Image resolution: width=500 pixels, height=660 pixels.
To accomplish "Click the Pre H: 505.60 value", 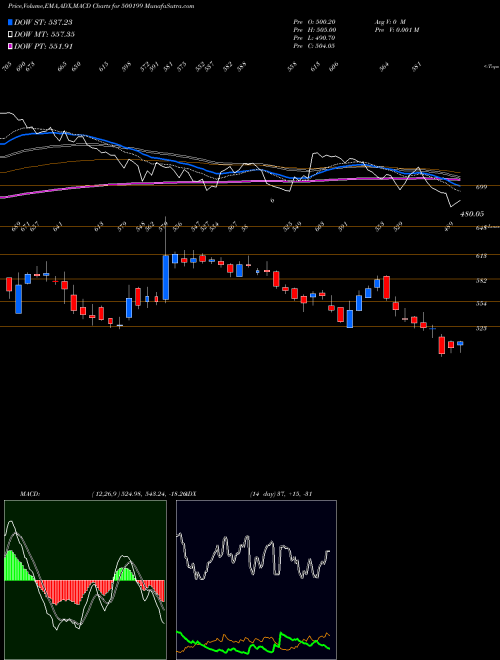I will [314, 30].
